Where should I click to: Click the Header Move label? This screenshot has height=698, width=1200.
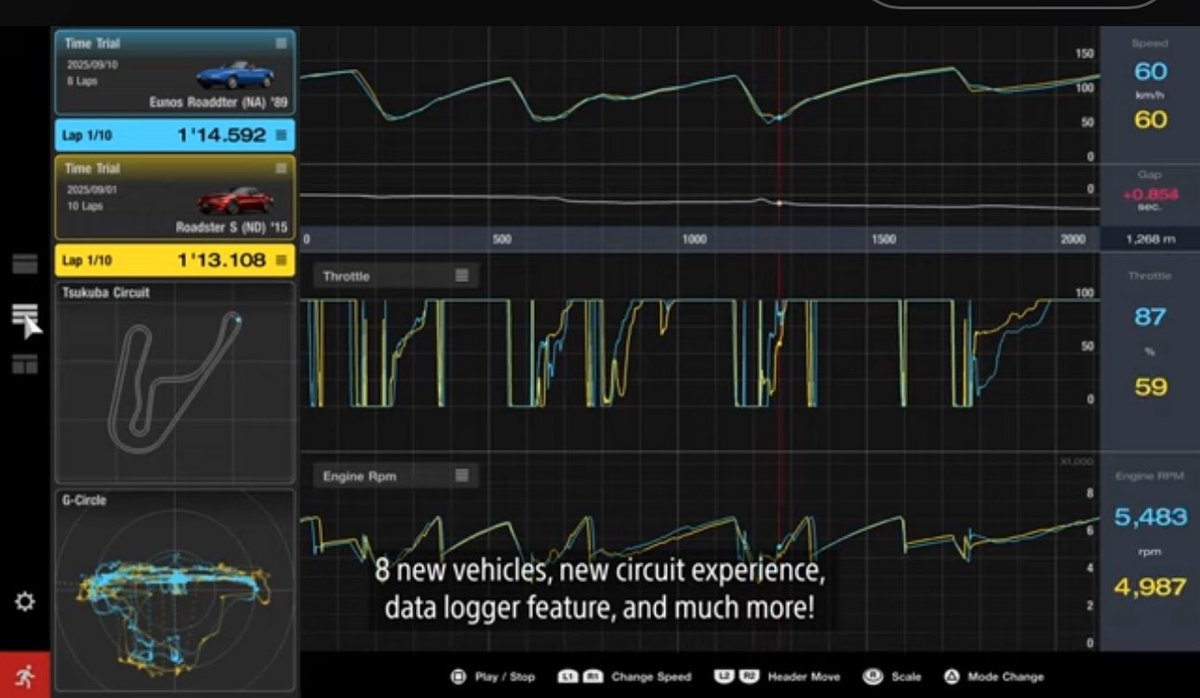804,677
